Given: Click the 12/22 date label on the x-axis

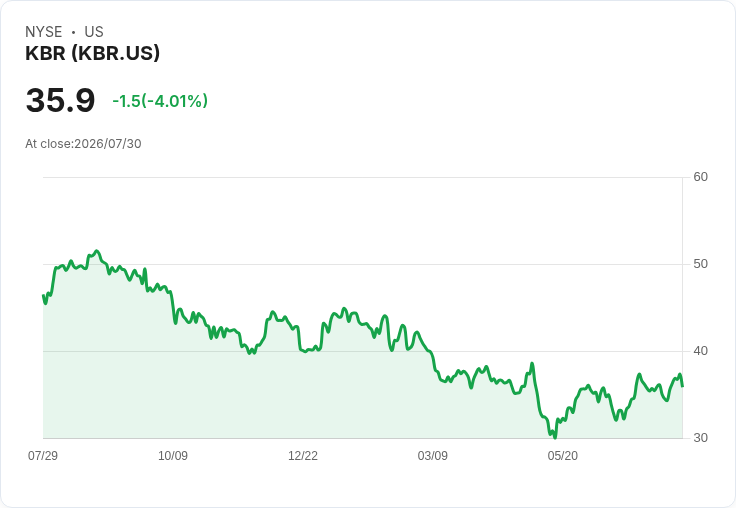Looking at the screenshot, I should coord(303,456).
